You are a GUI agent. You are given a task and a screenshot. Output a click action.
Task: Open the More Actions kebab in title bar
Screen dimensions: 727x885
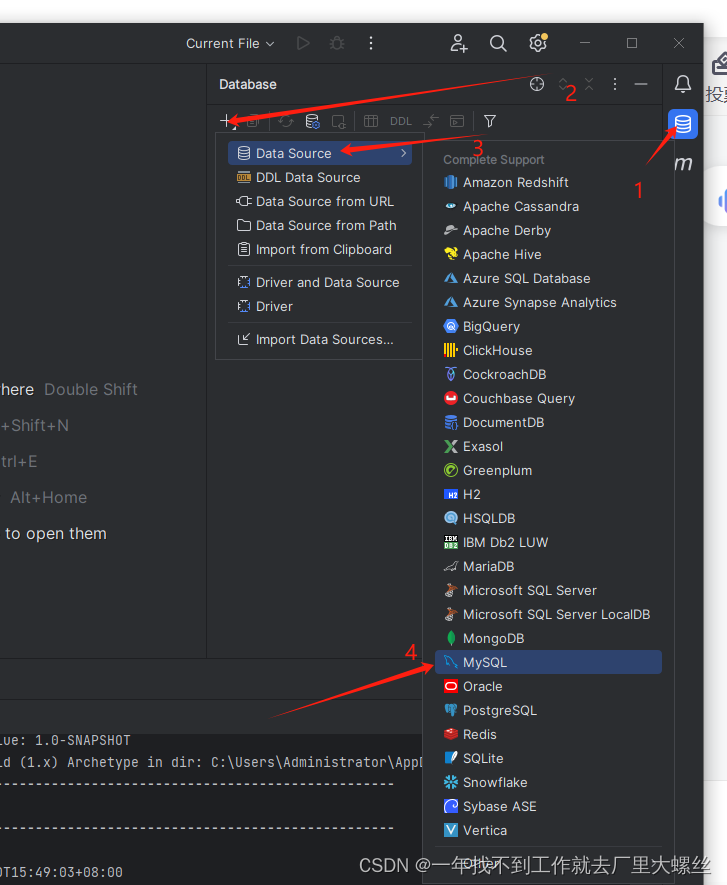tap(371, 43)
